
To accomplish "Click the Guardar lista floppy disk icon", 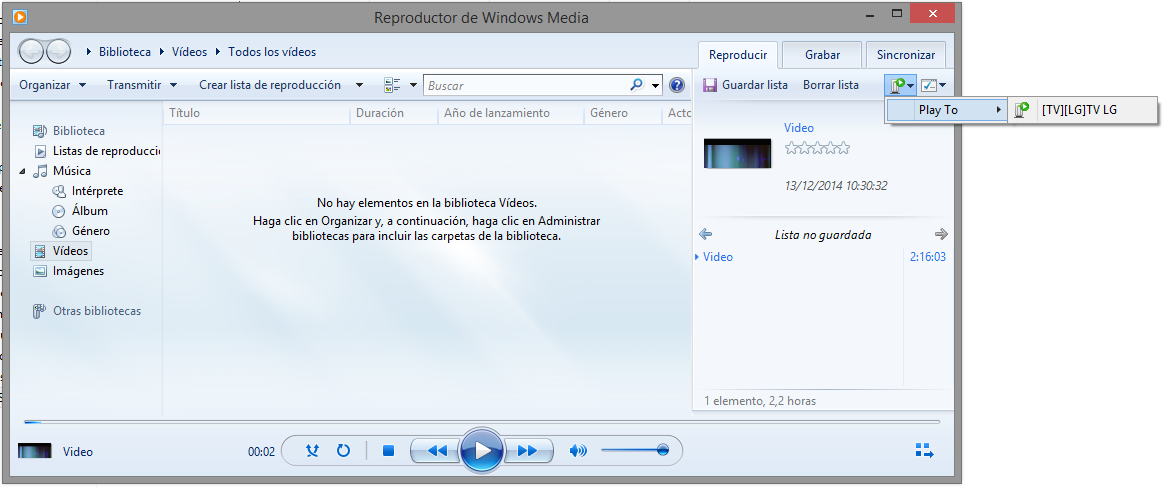I will click(710, 85).
